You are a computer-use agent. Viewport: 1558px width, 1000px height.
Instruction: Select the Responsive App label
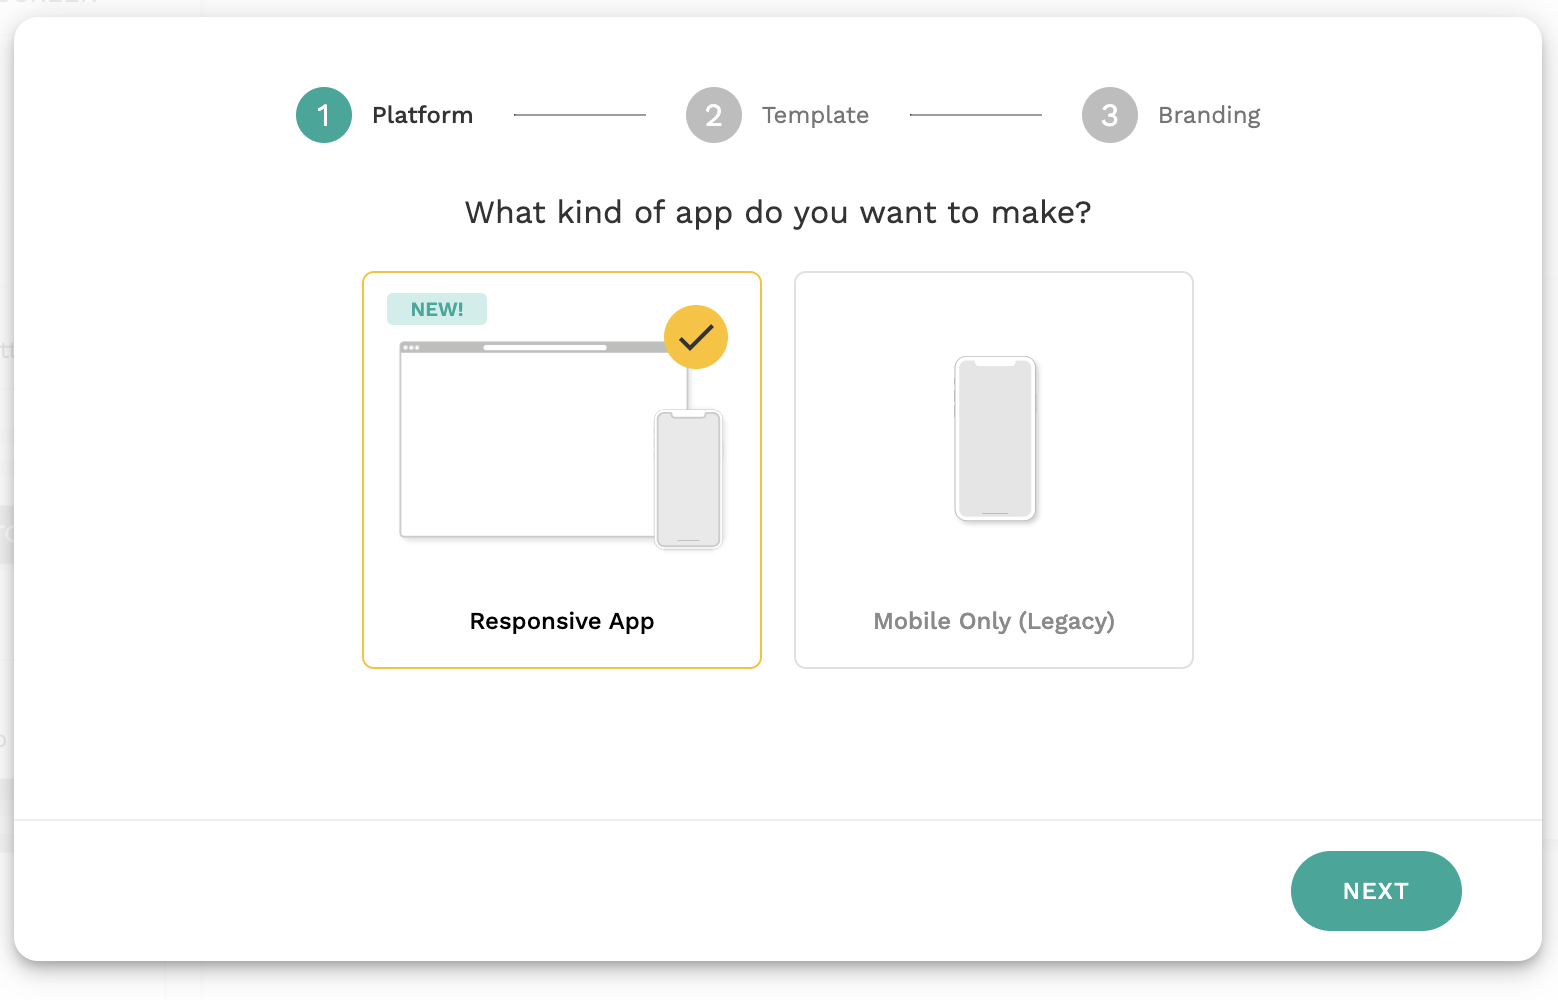[x=562, y=621]
